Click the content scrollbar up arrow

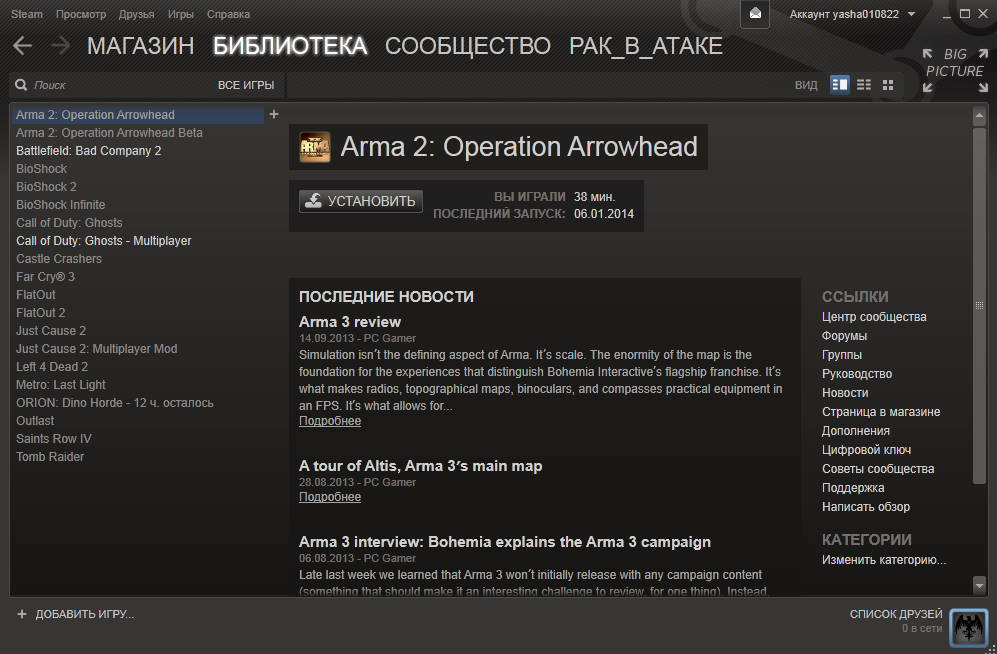pos(979,116)
